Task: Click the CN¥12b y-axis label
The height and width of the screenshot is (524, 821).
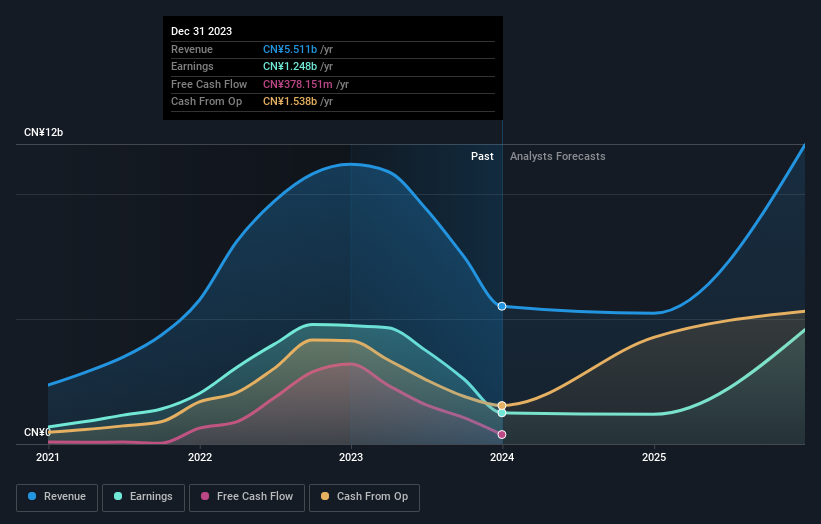Action: 43,132
